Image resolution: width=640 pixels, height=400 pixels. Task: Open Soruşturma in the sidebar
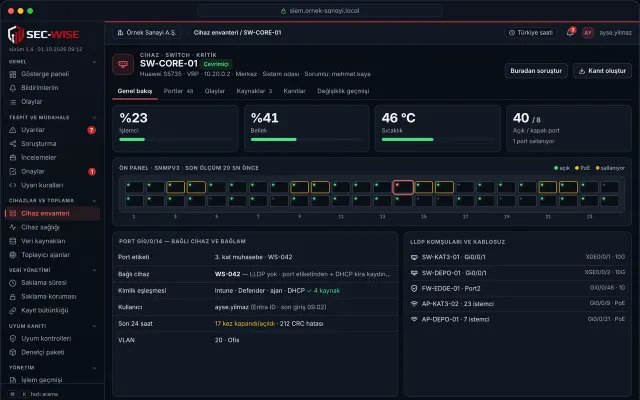52,144
